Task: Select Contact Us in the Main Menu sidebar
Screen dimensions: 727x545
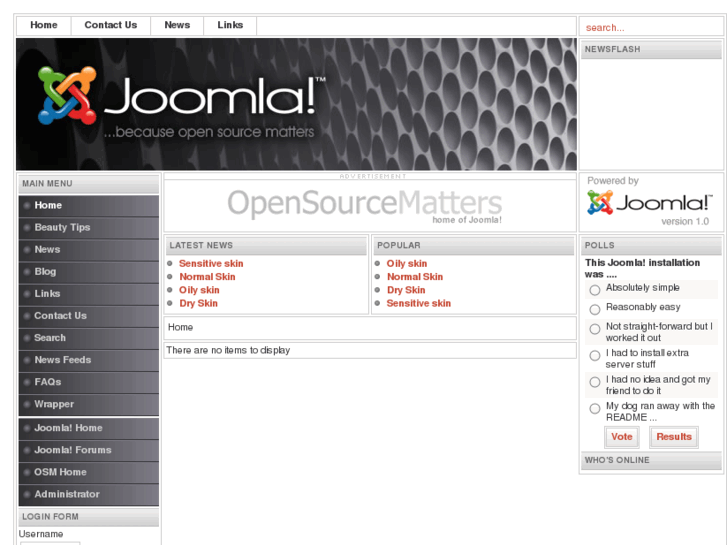Action: 89,316
